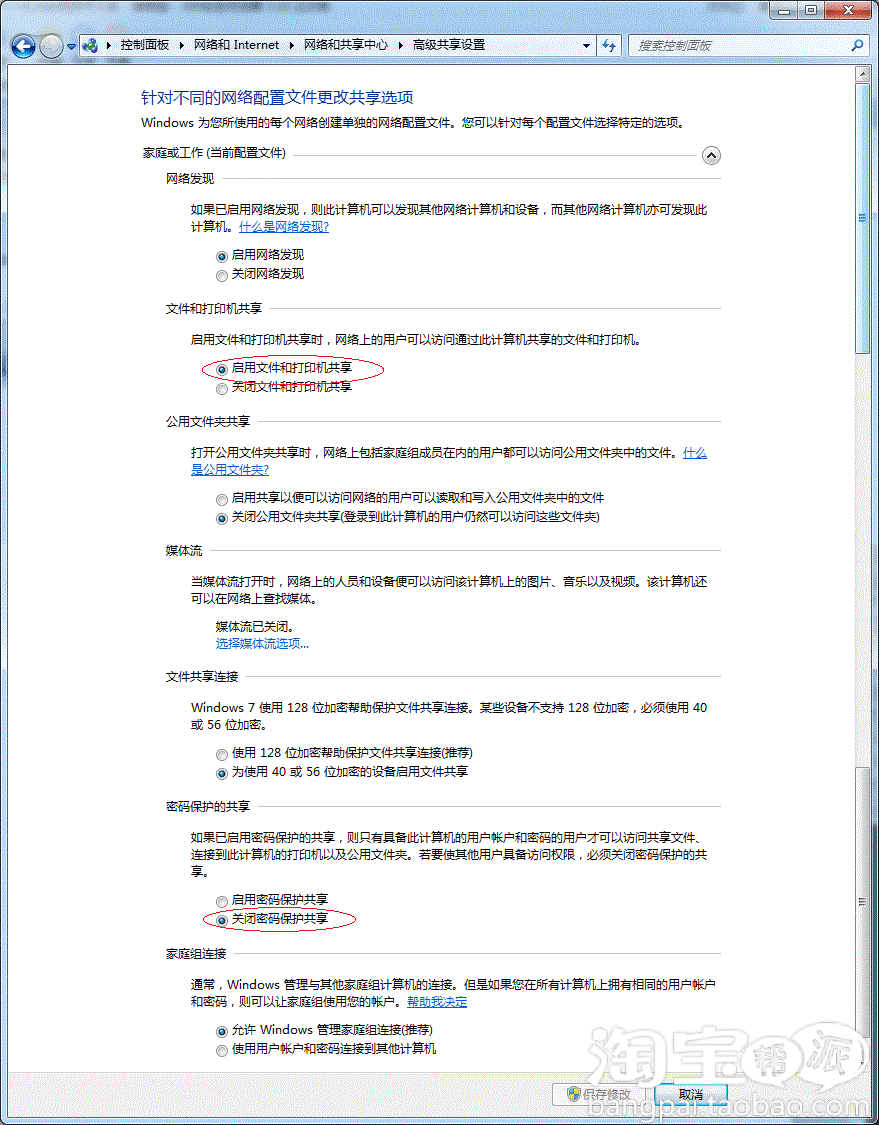
Task: Select 启用密码保护共享 option
Action: (x=221, y=901)
